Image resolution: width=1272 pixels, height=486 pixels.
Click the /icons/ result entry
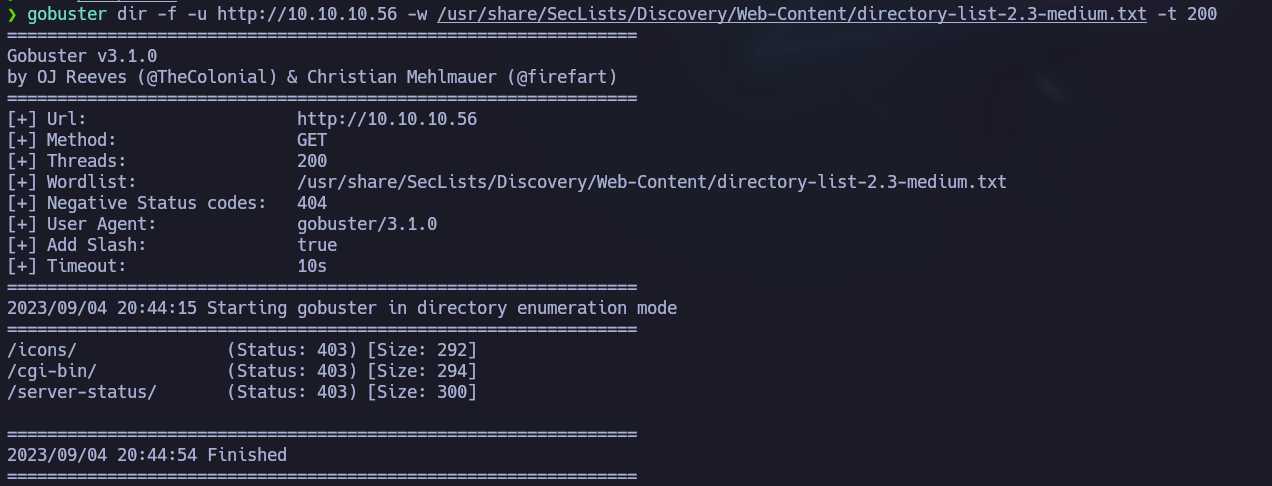click(242, 350)
